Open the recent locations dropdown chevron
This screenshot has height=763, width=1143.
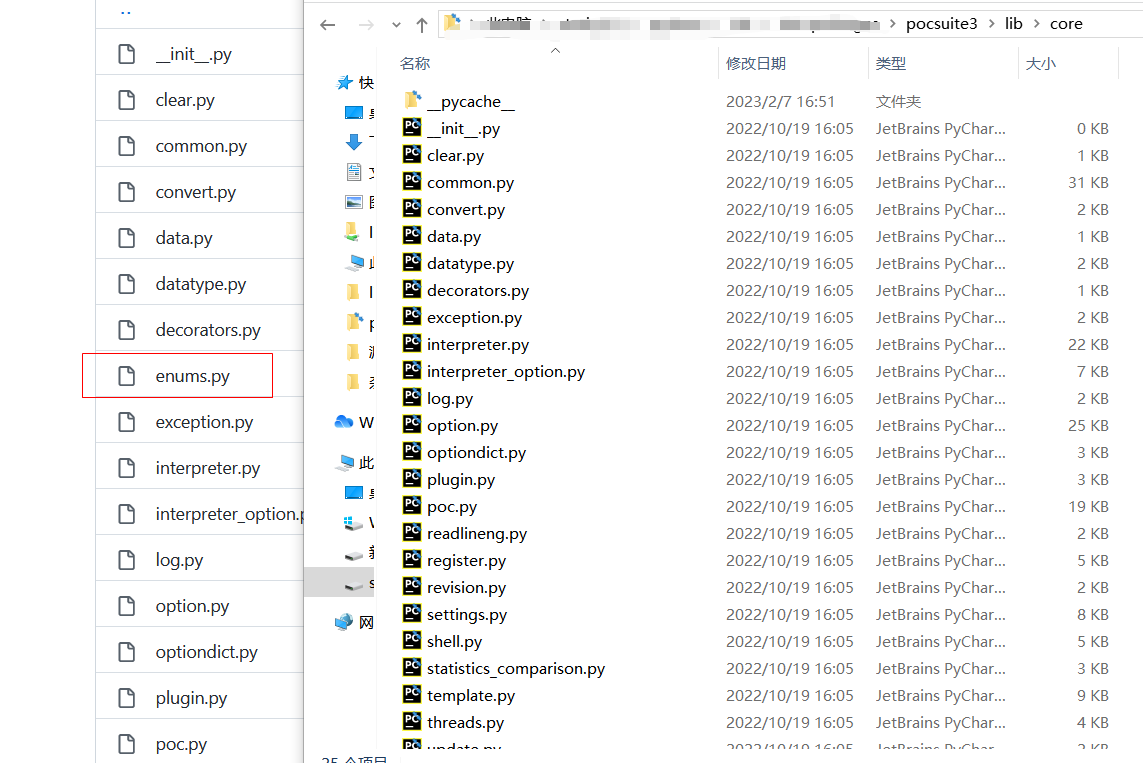pos(394,23)
